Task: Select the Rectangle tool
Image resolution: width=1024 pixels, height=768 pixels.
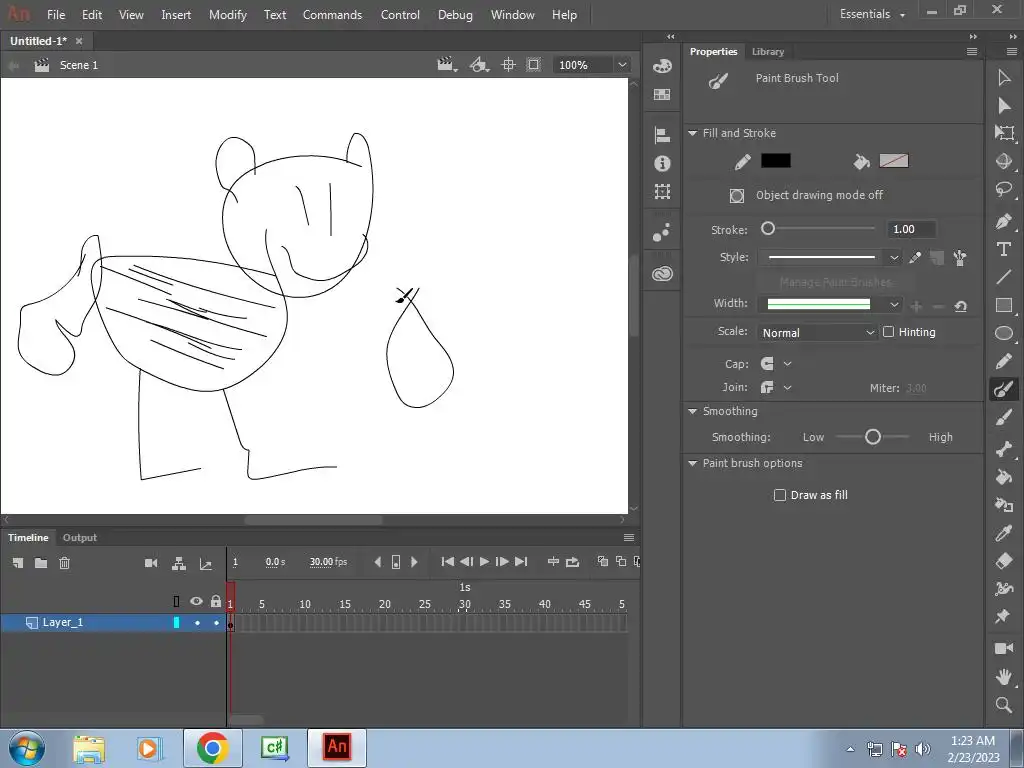Action: 1004,305
